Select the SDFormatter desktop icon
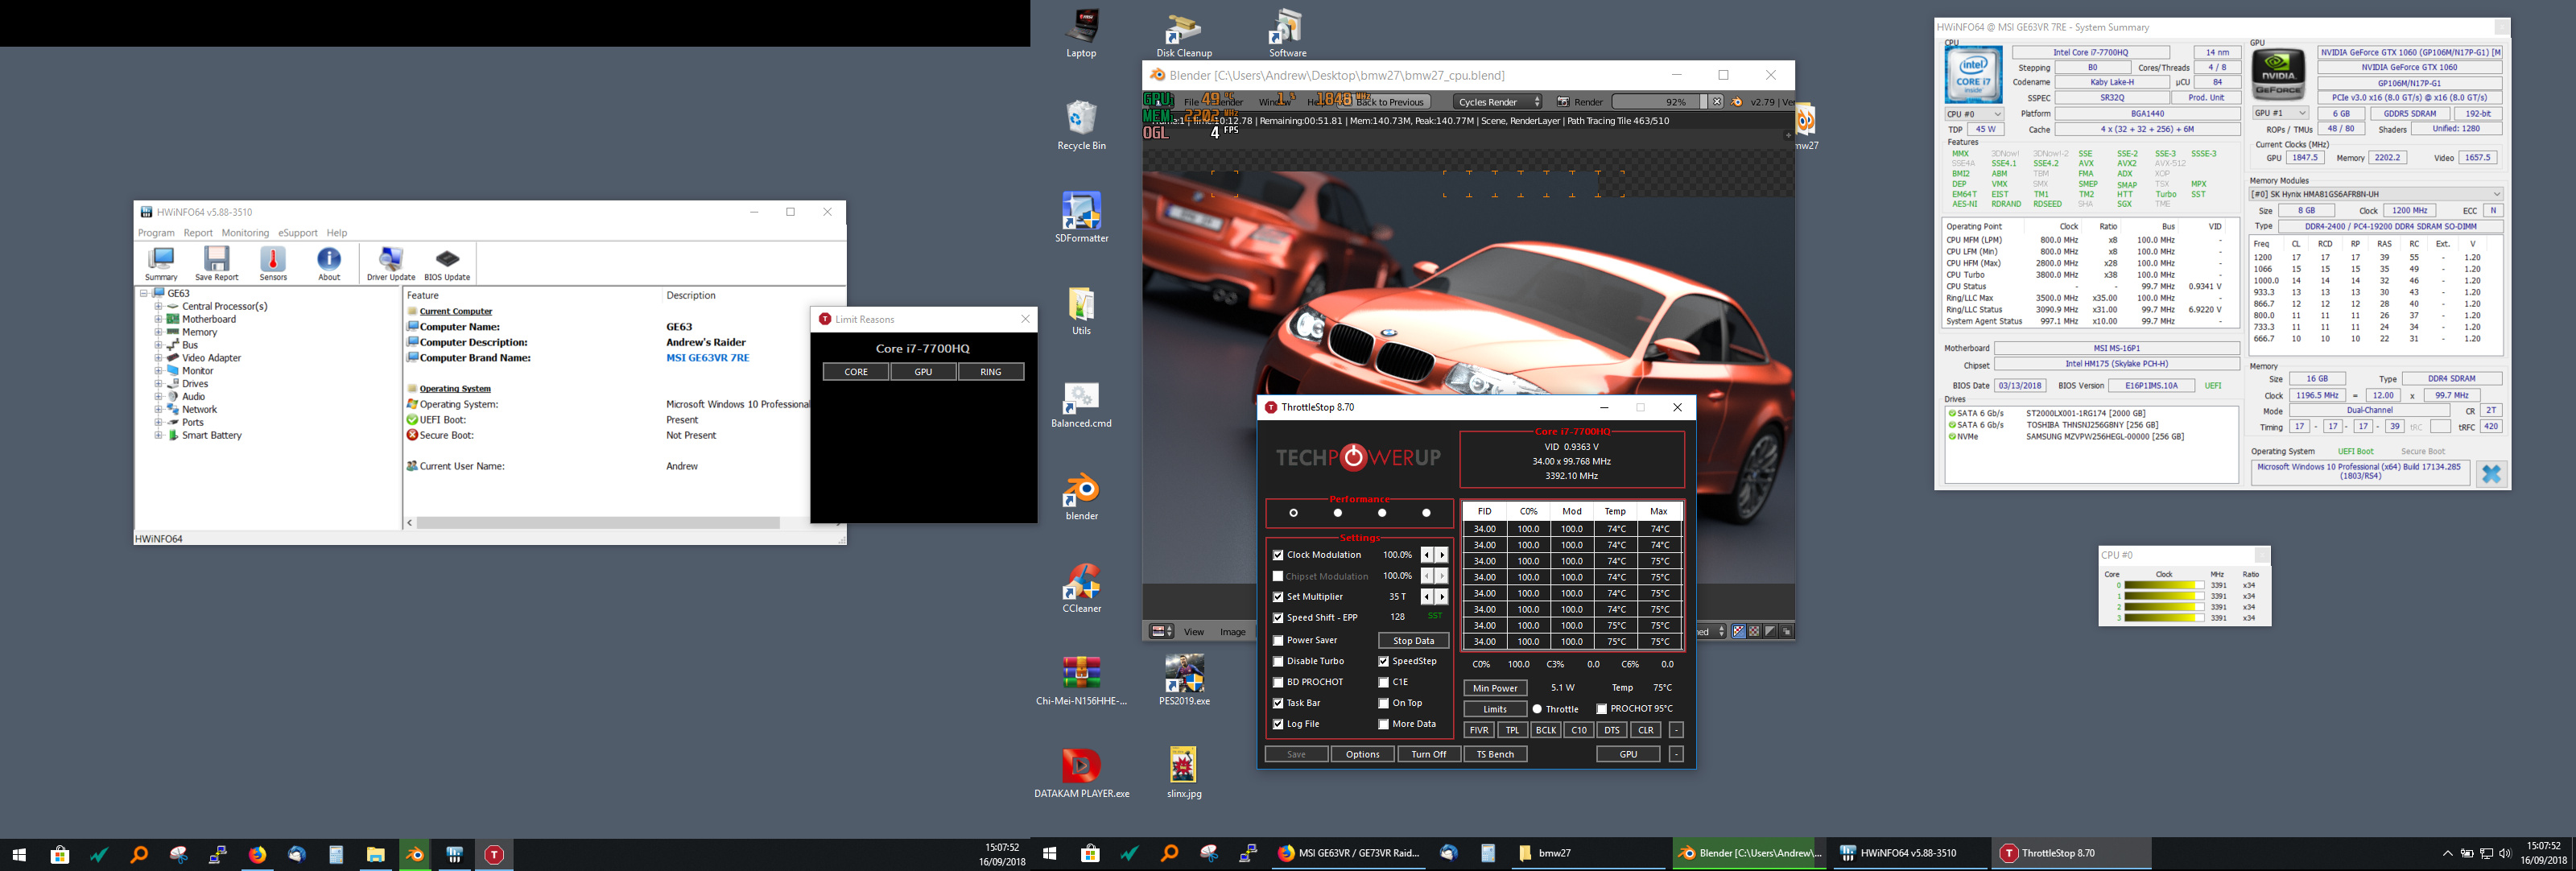Viewport: 2576px width, 871px height. 1082,217
